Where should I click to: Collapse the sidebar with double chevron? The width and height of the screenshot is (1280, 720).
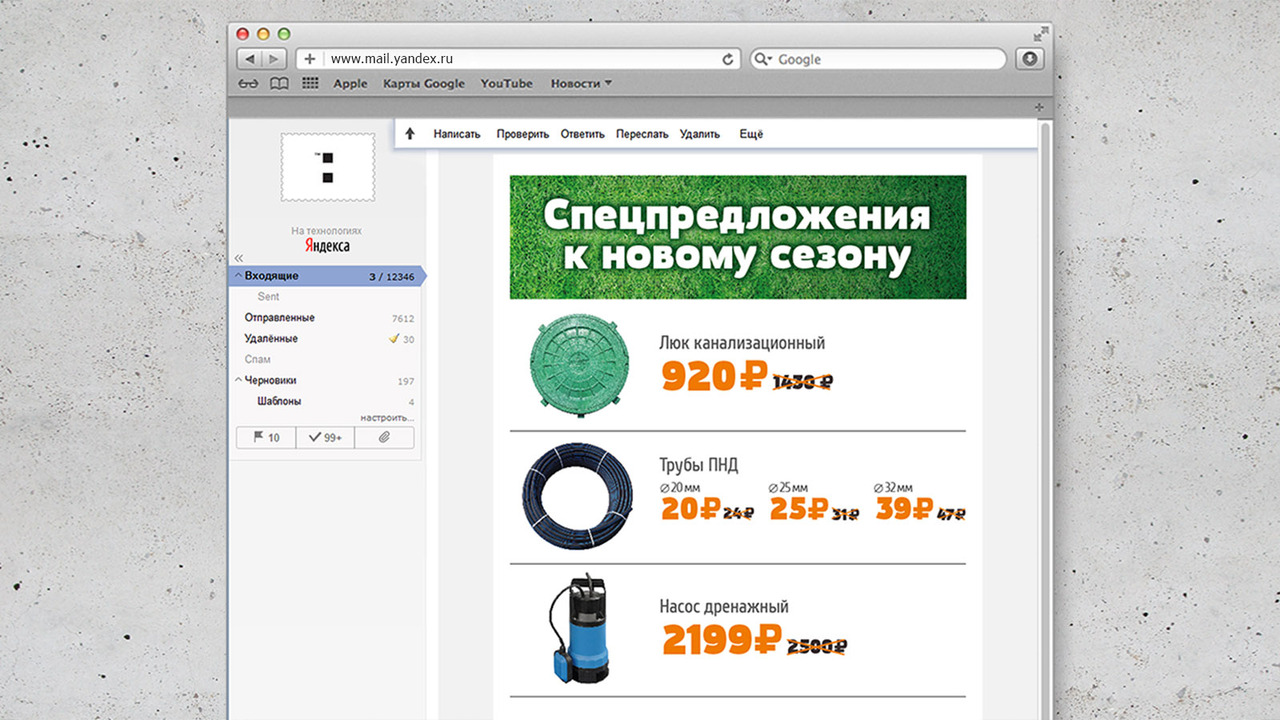coord(239,258)
